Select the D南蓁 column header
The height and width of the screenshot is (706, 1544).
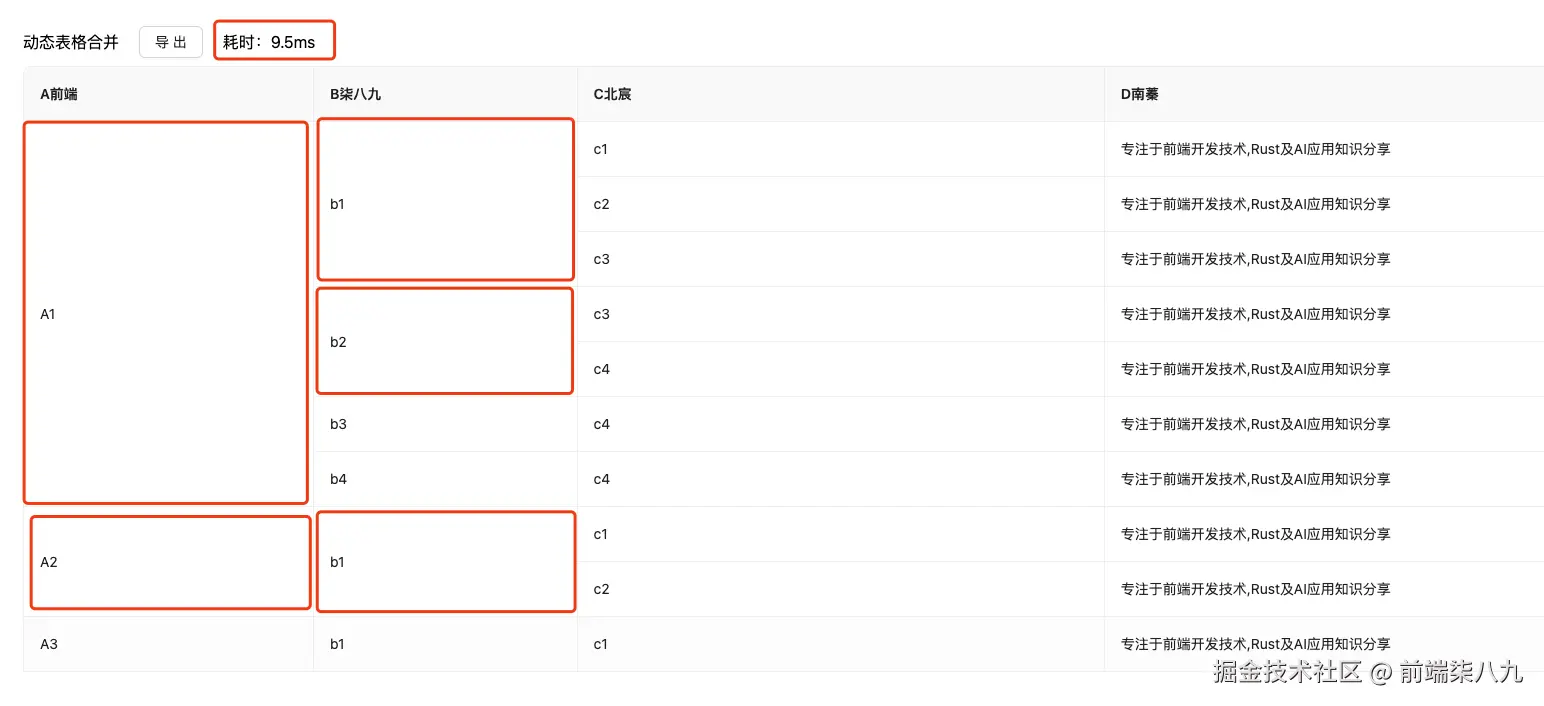point(1140,94)
